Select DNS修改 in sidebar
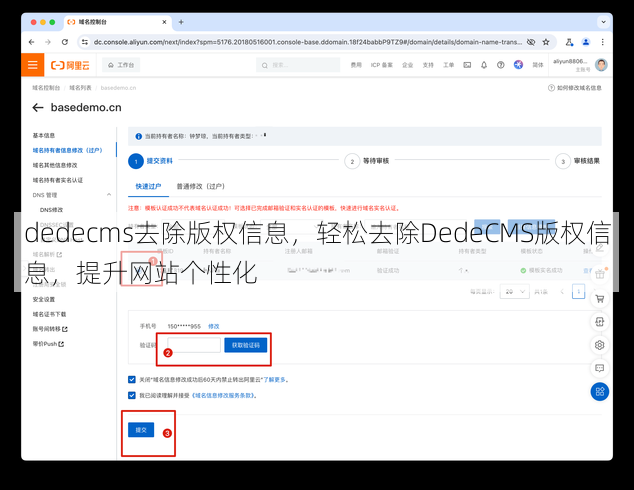Image resolution: width=634 pixels, height=490 pixels. 51,210
